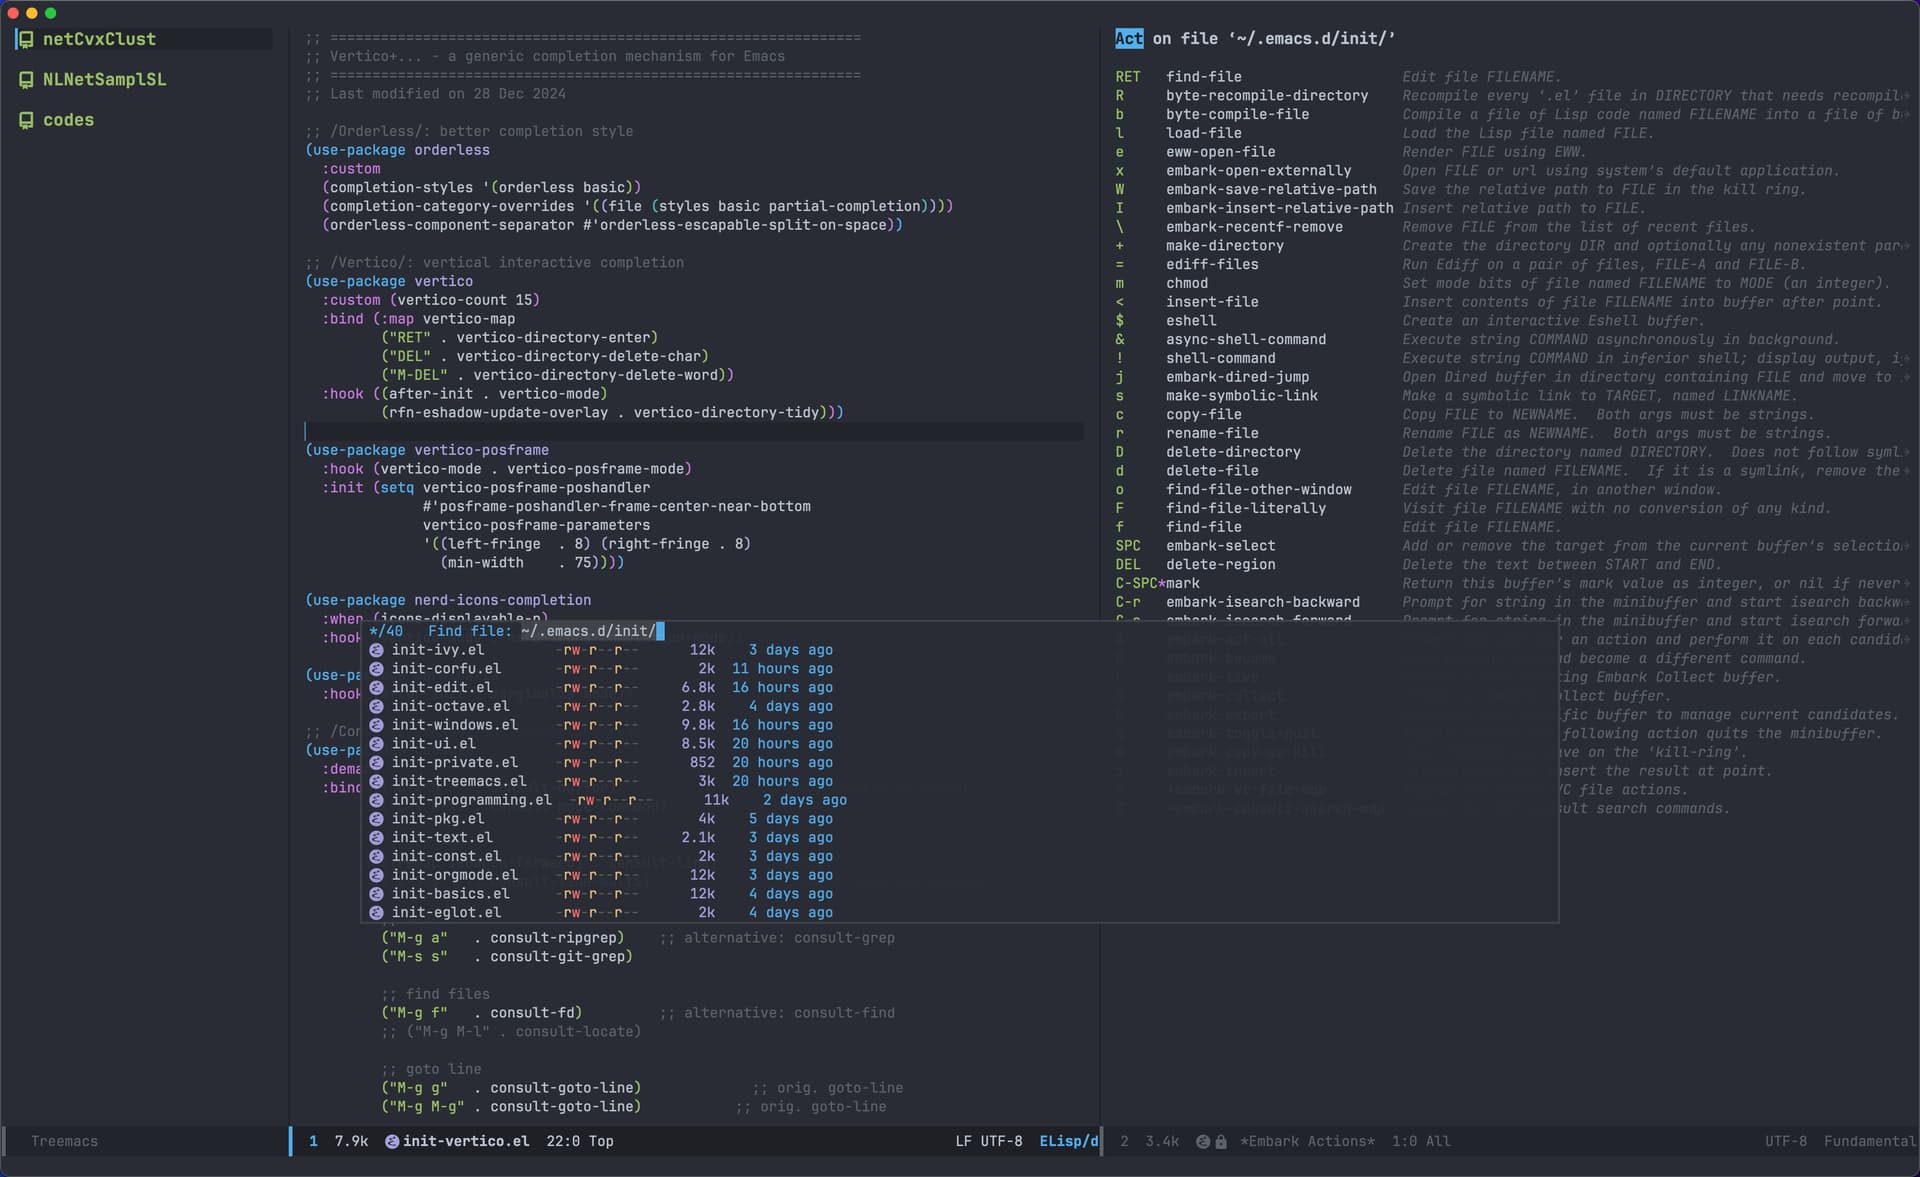Click the line position indicator 22:0 Top

[x=580, y=1141]
